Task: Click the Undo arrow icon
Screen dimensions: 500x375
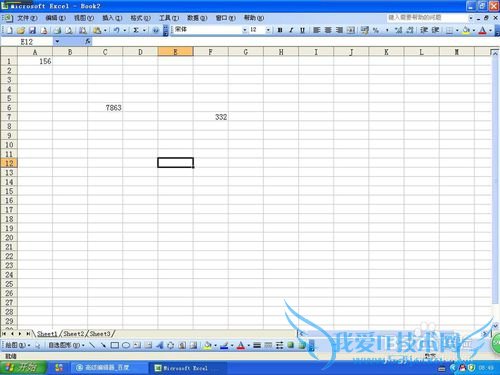Action: [x=116, y=30]
